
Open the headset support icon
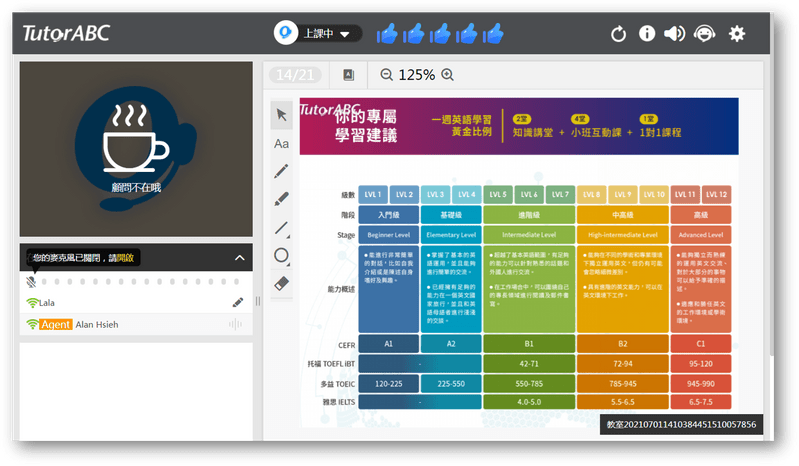pos(705,34)
